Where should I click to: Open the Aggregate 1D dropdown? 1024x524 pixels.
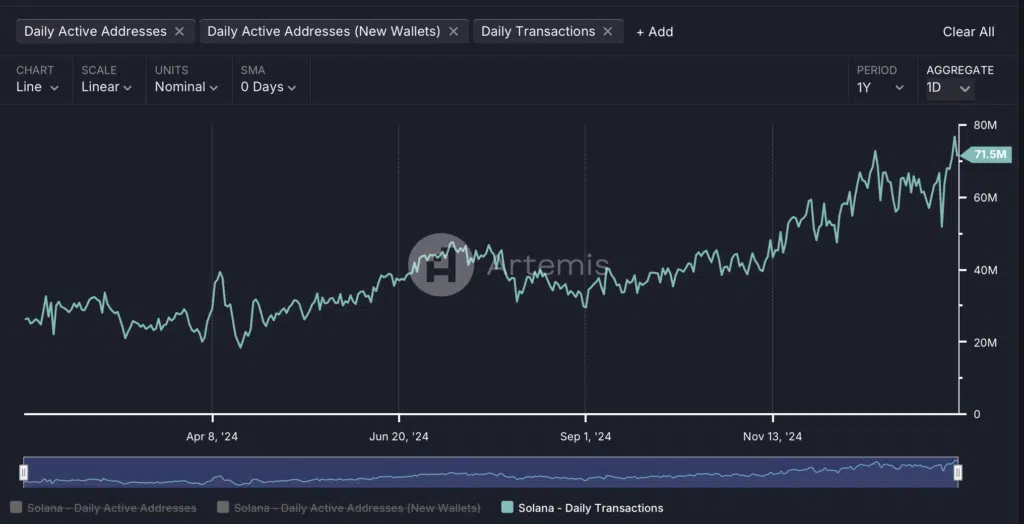(948, 87)
